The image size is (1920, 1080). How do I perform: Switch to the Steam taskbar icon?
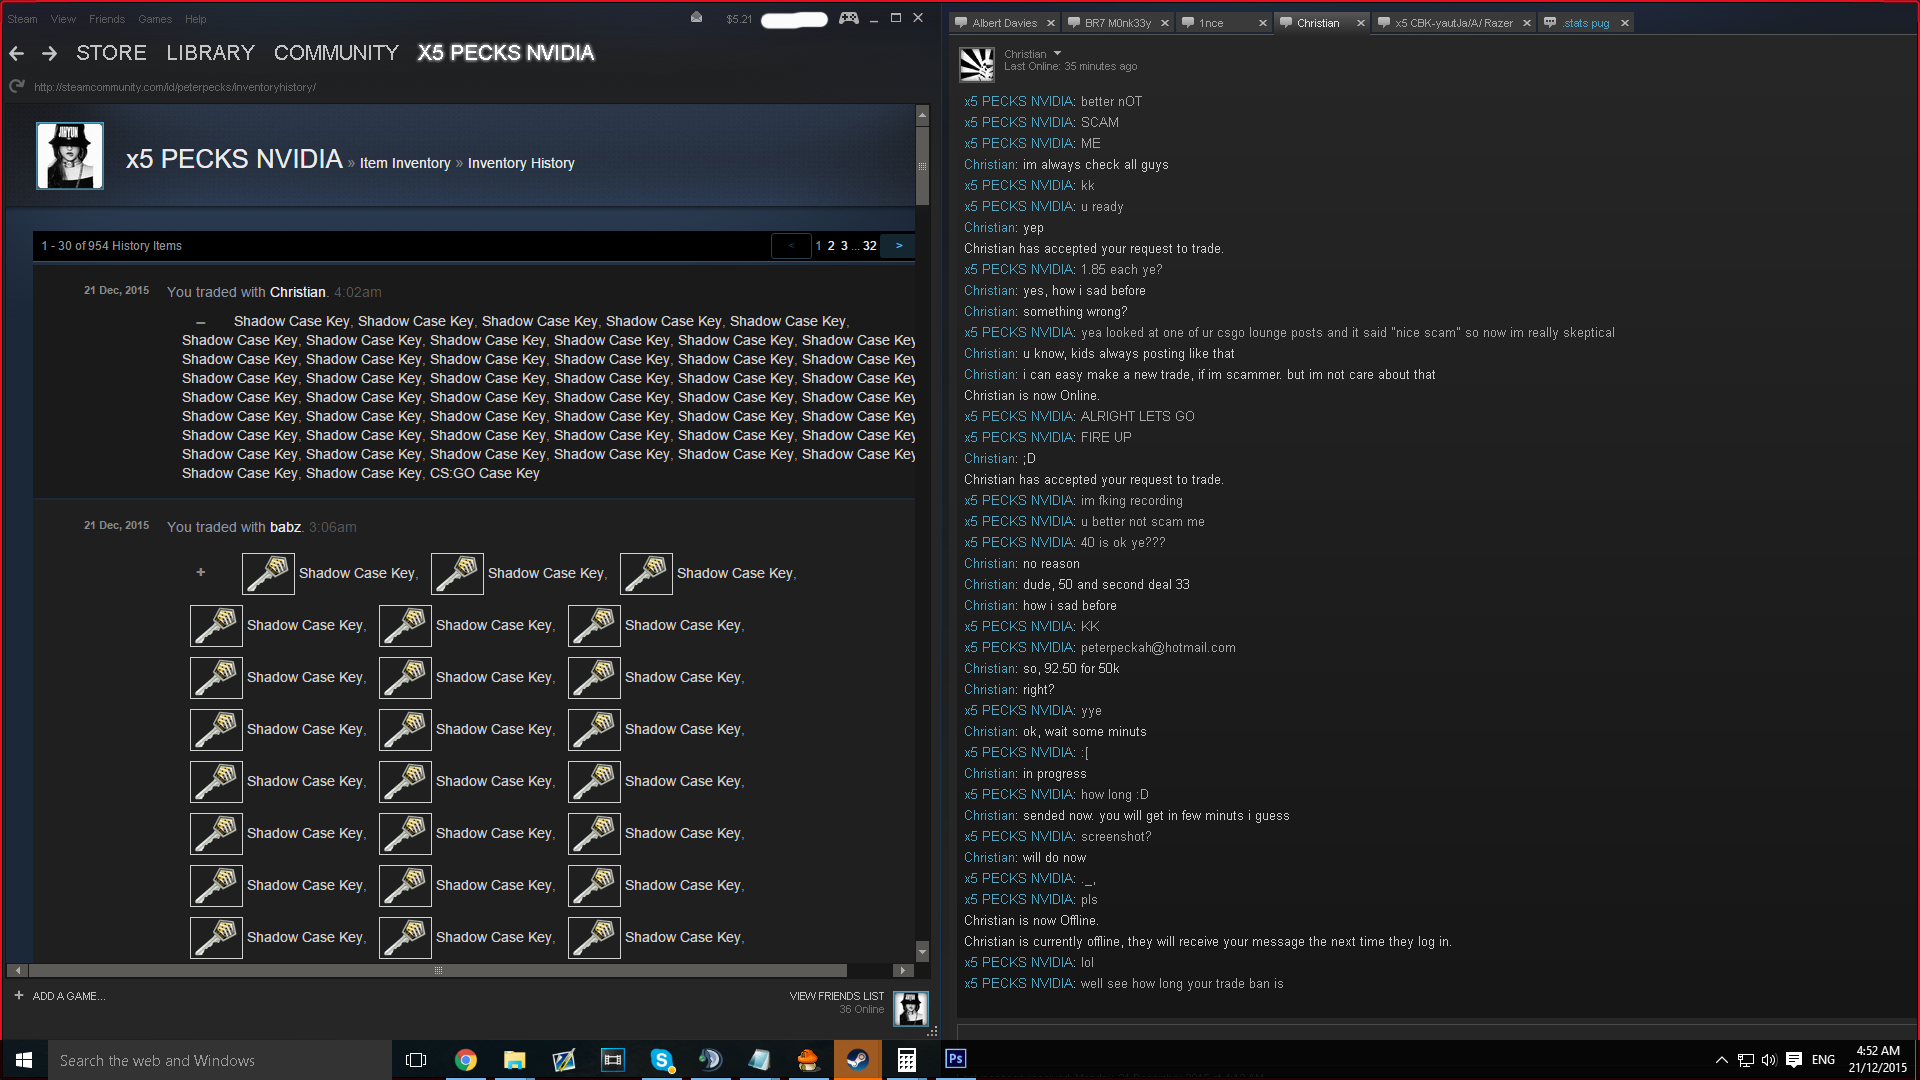[857, 1060]
